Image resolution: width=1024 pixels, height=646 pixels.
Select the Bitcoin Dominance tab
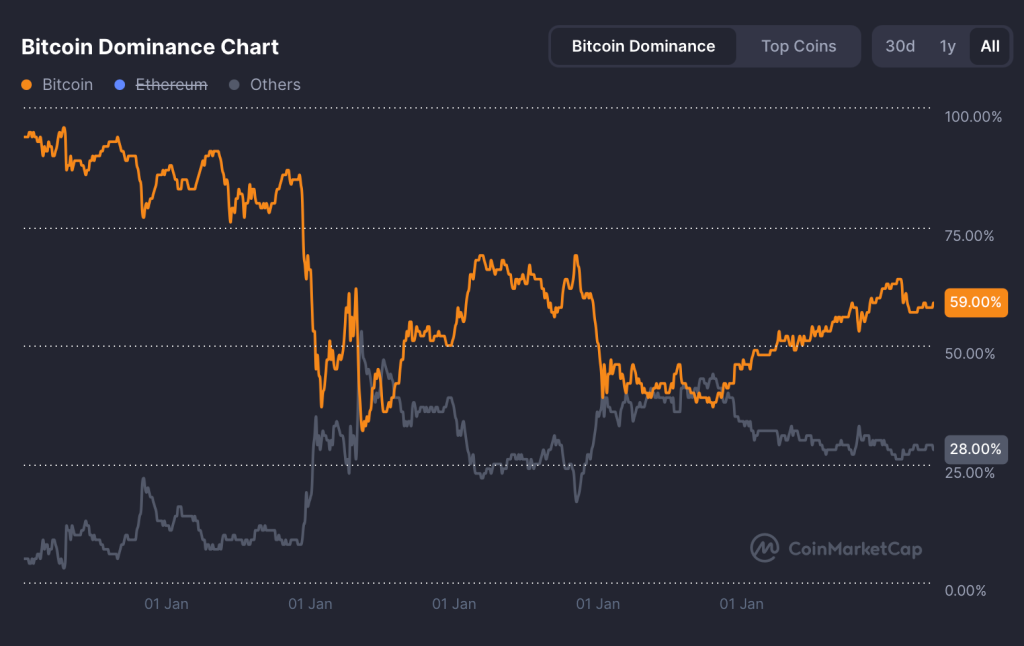[643, 46]
